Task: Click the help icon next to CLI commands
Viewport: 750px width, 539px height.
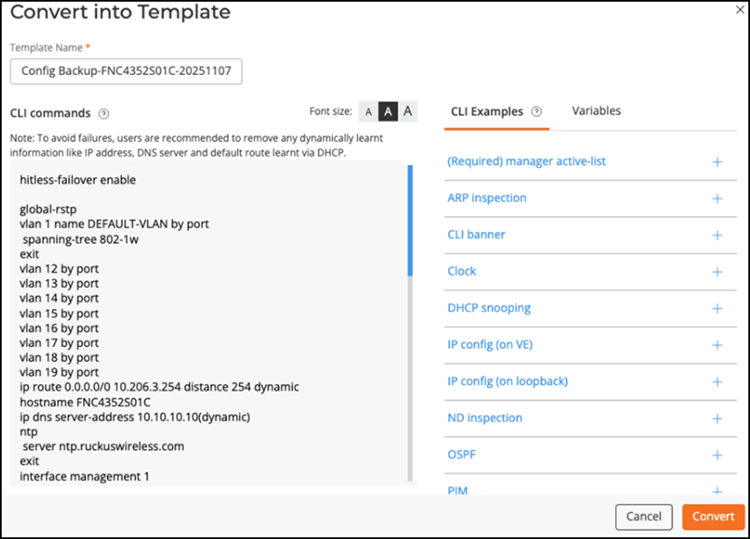Action: 104,114
